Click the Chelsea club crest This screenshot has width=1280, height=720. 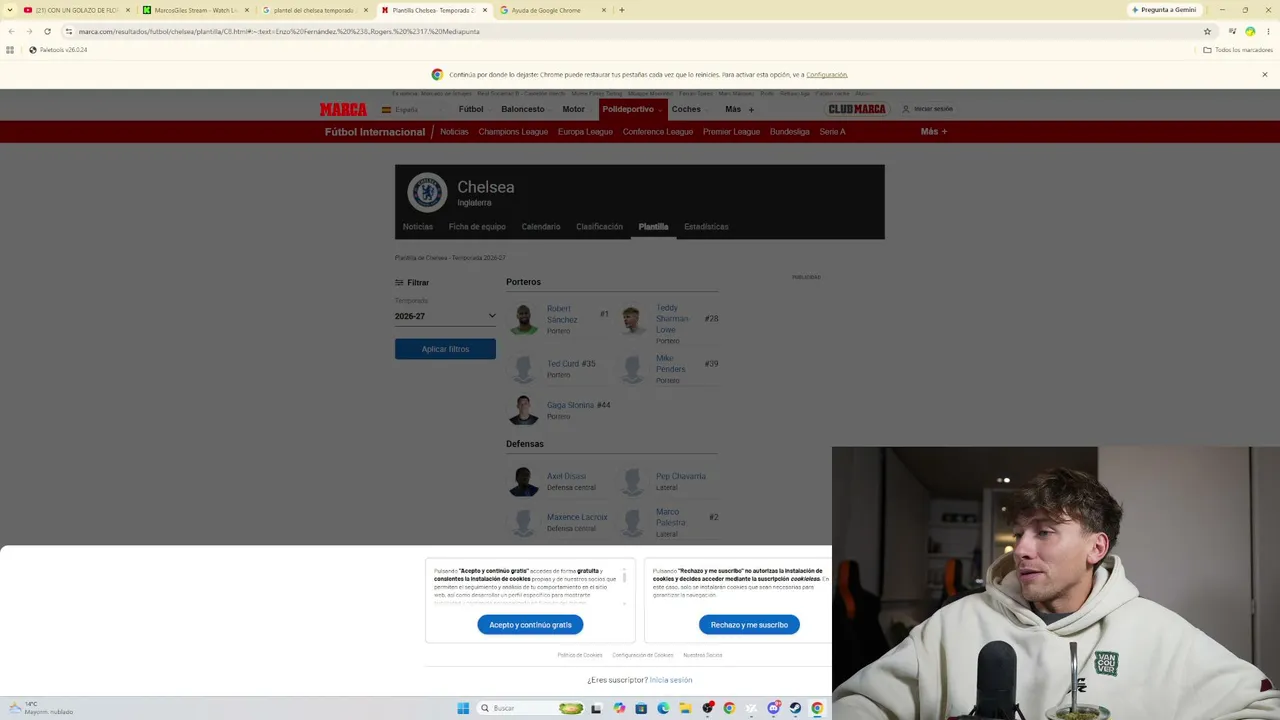coord(427,193)
